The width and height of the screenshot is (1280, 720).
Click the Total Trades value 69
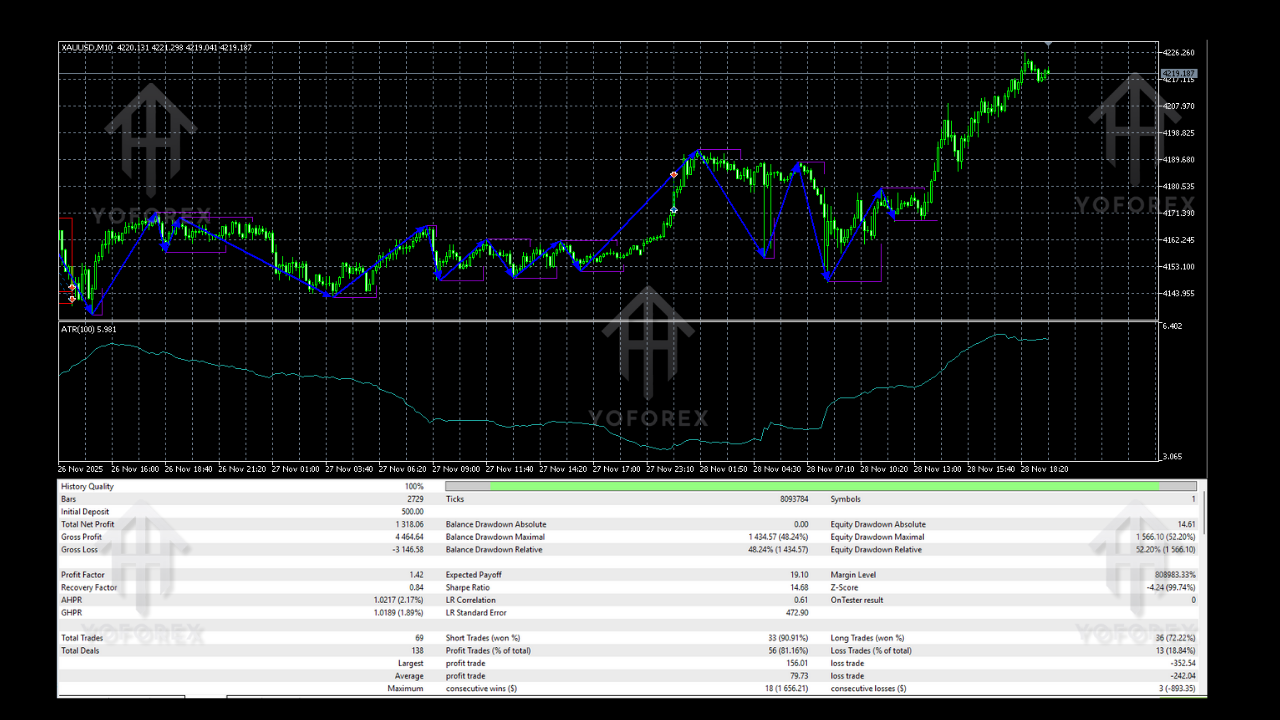418,637
